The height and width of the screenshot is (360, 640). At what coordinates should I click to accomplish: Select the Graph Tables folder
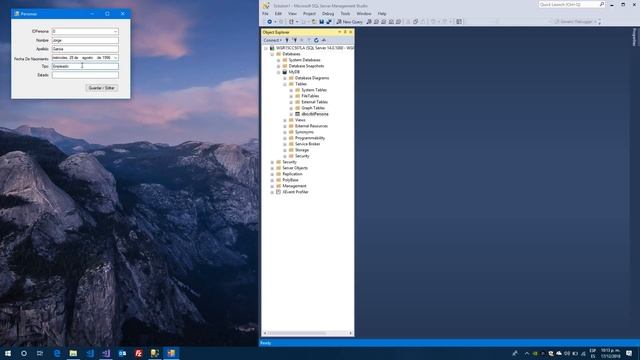click(313, 108)
